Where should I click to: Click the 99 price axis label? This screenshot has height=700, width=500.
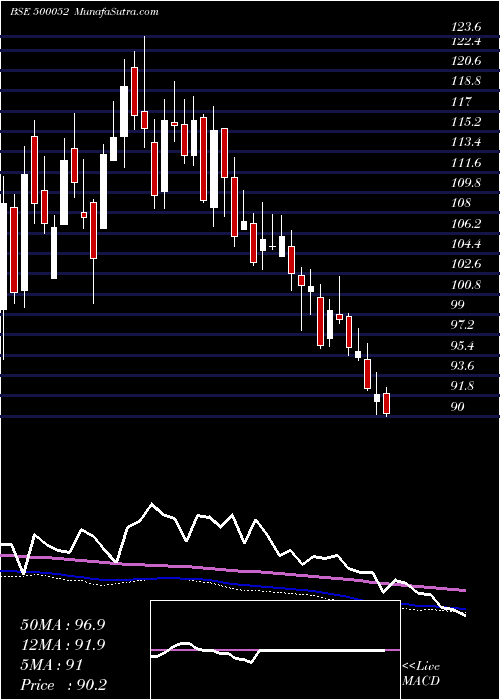459,305
